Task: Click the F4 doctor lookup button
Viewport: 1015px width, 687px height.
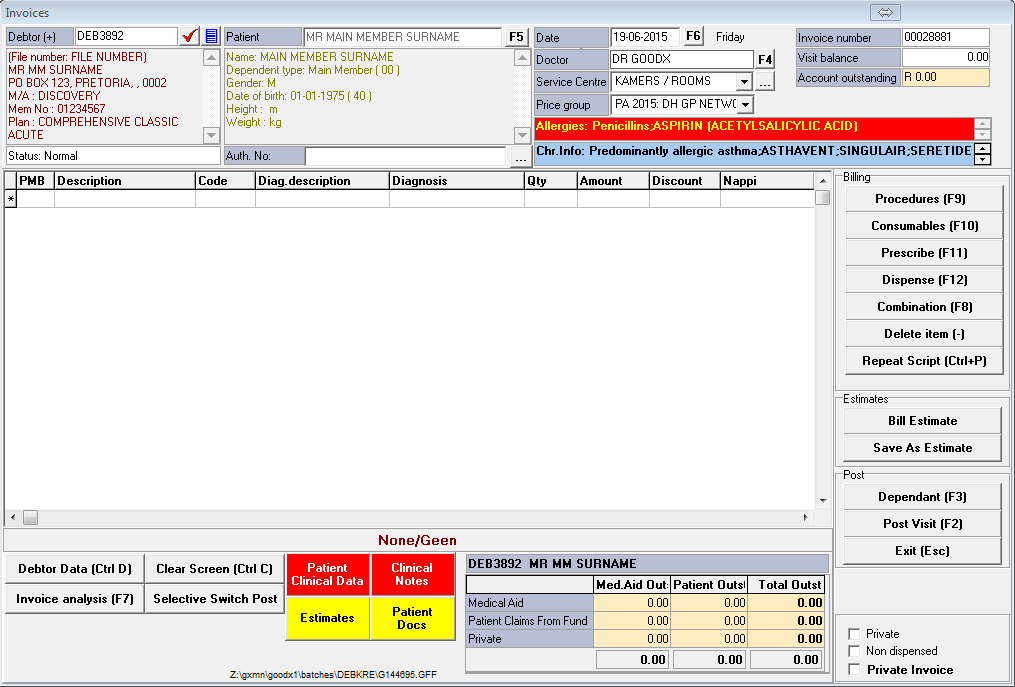Action: click(765, 60)
